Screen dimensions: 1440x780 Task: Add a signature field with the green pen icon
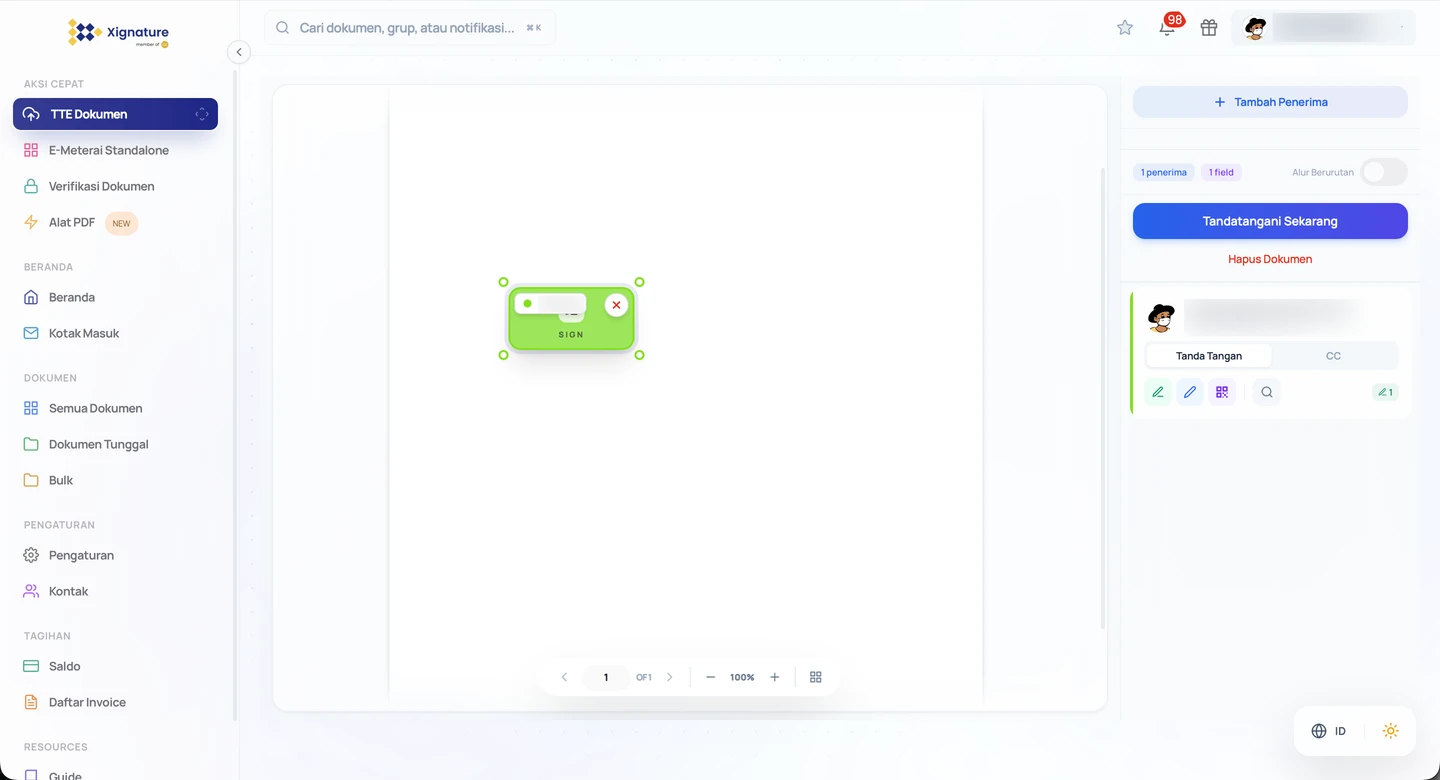[1158, 392]
